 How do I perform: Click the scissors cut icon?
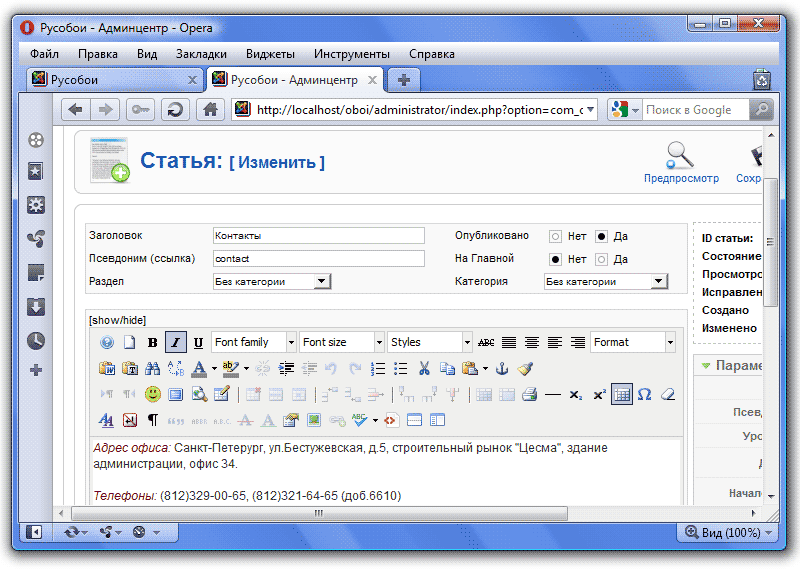coord(424,368)
